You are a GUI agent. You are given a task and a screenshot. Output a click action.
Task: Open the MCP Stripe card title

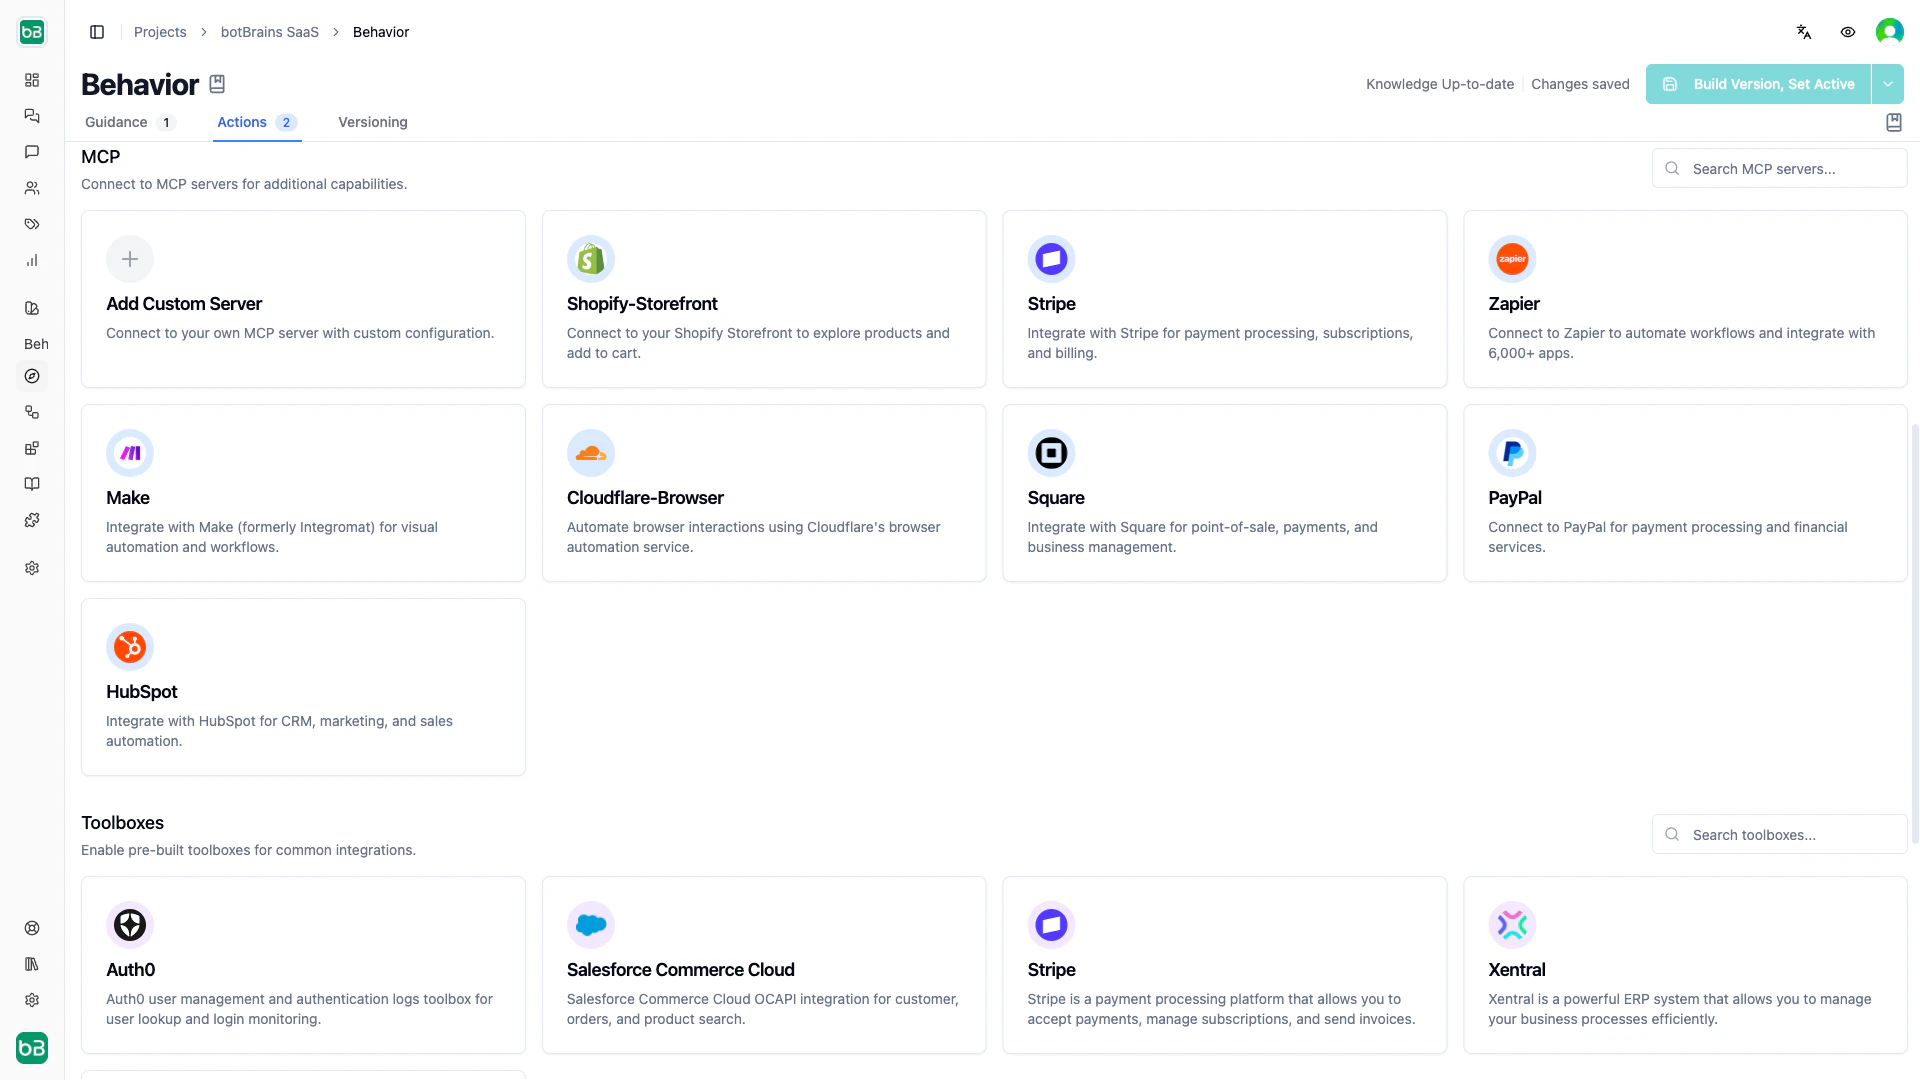click(x=1051, y=304)
